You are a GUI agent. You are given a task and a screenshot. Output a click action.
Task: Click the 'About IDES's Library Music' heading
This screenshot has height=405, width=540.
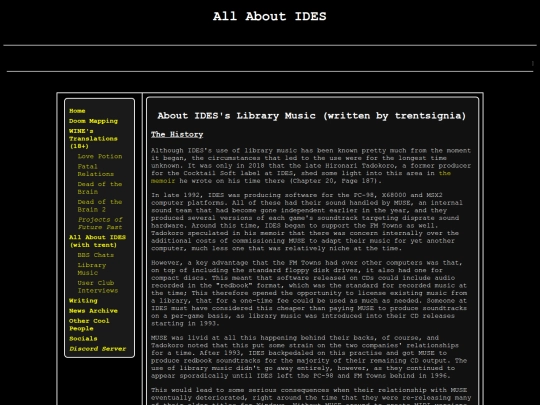click(x=312, y=116)
